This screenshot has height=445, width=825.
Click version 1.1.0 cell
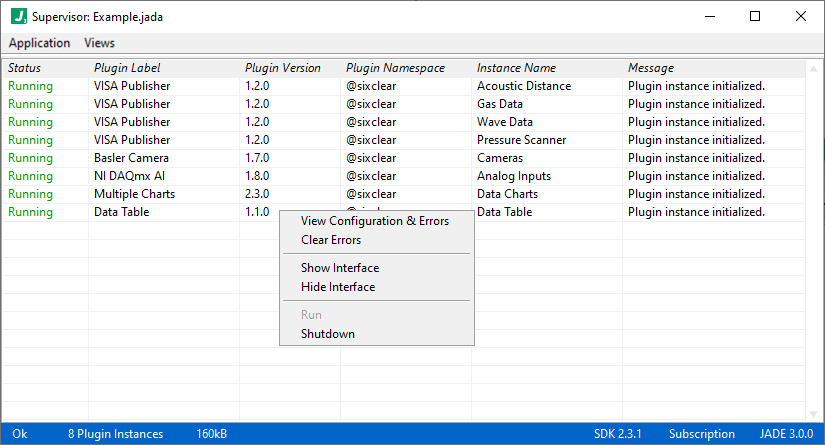click(x=257, y=212)
